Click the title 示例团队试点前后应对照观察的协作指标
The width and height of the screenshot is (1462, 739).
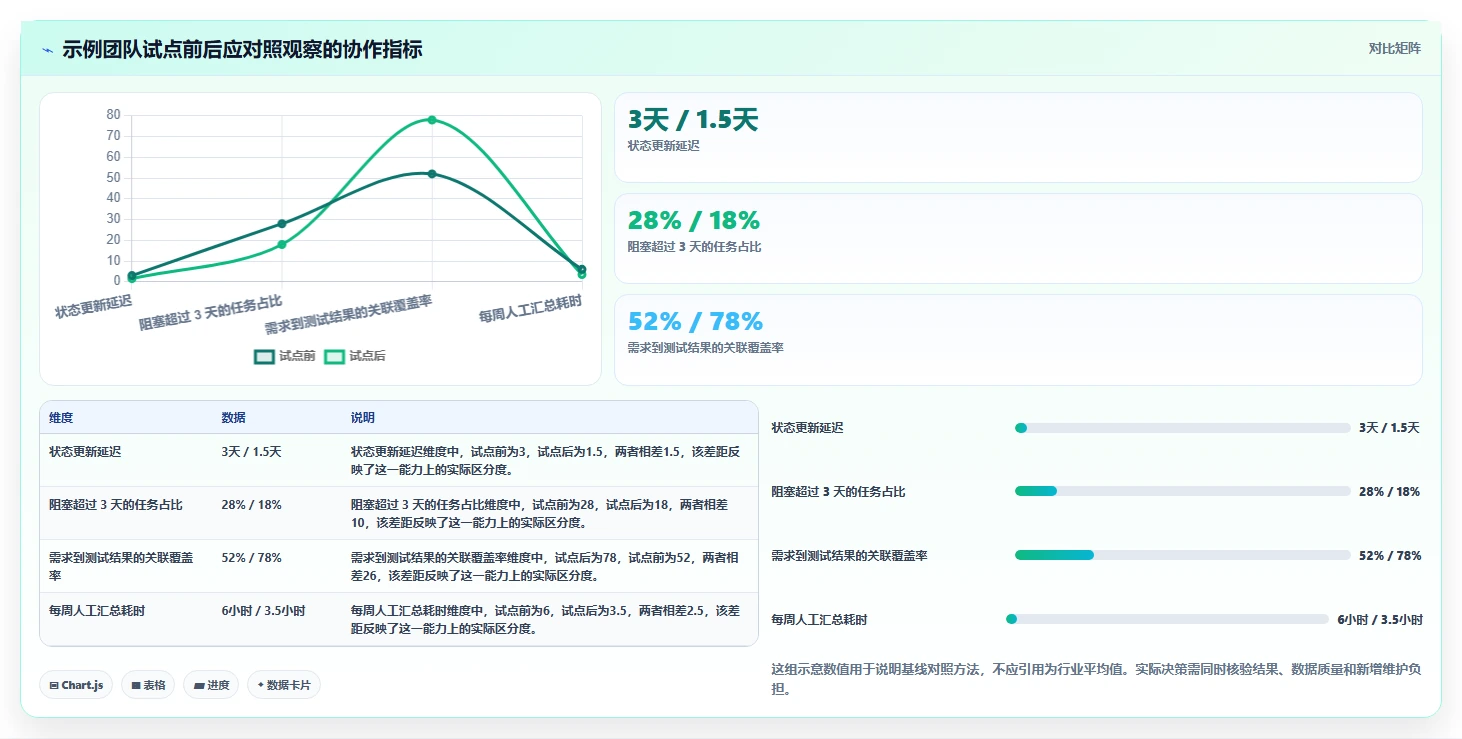pos(242,49)
